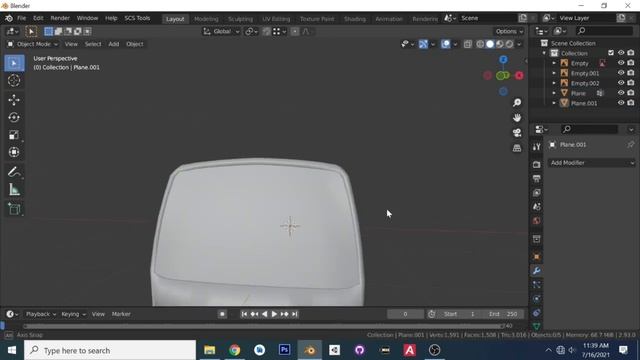Viewport: 640px width, 360px height.
Task: Open the timeline Marker menu
Action: pyautogui.click(x=121, y=314)
